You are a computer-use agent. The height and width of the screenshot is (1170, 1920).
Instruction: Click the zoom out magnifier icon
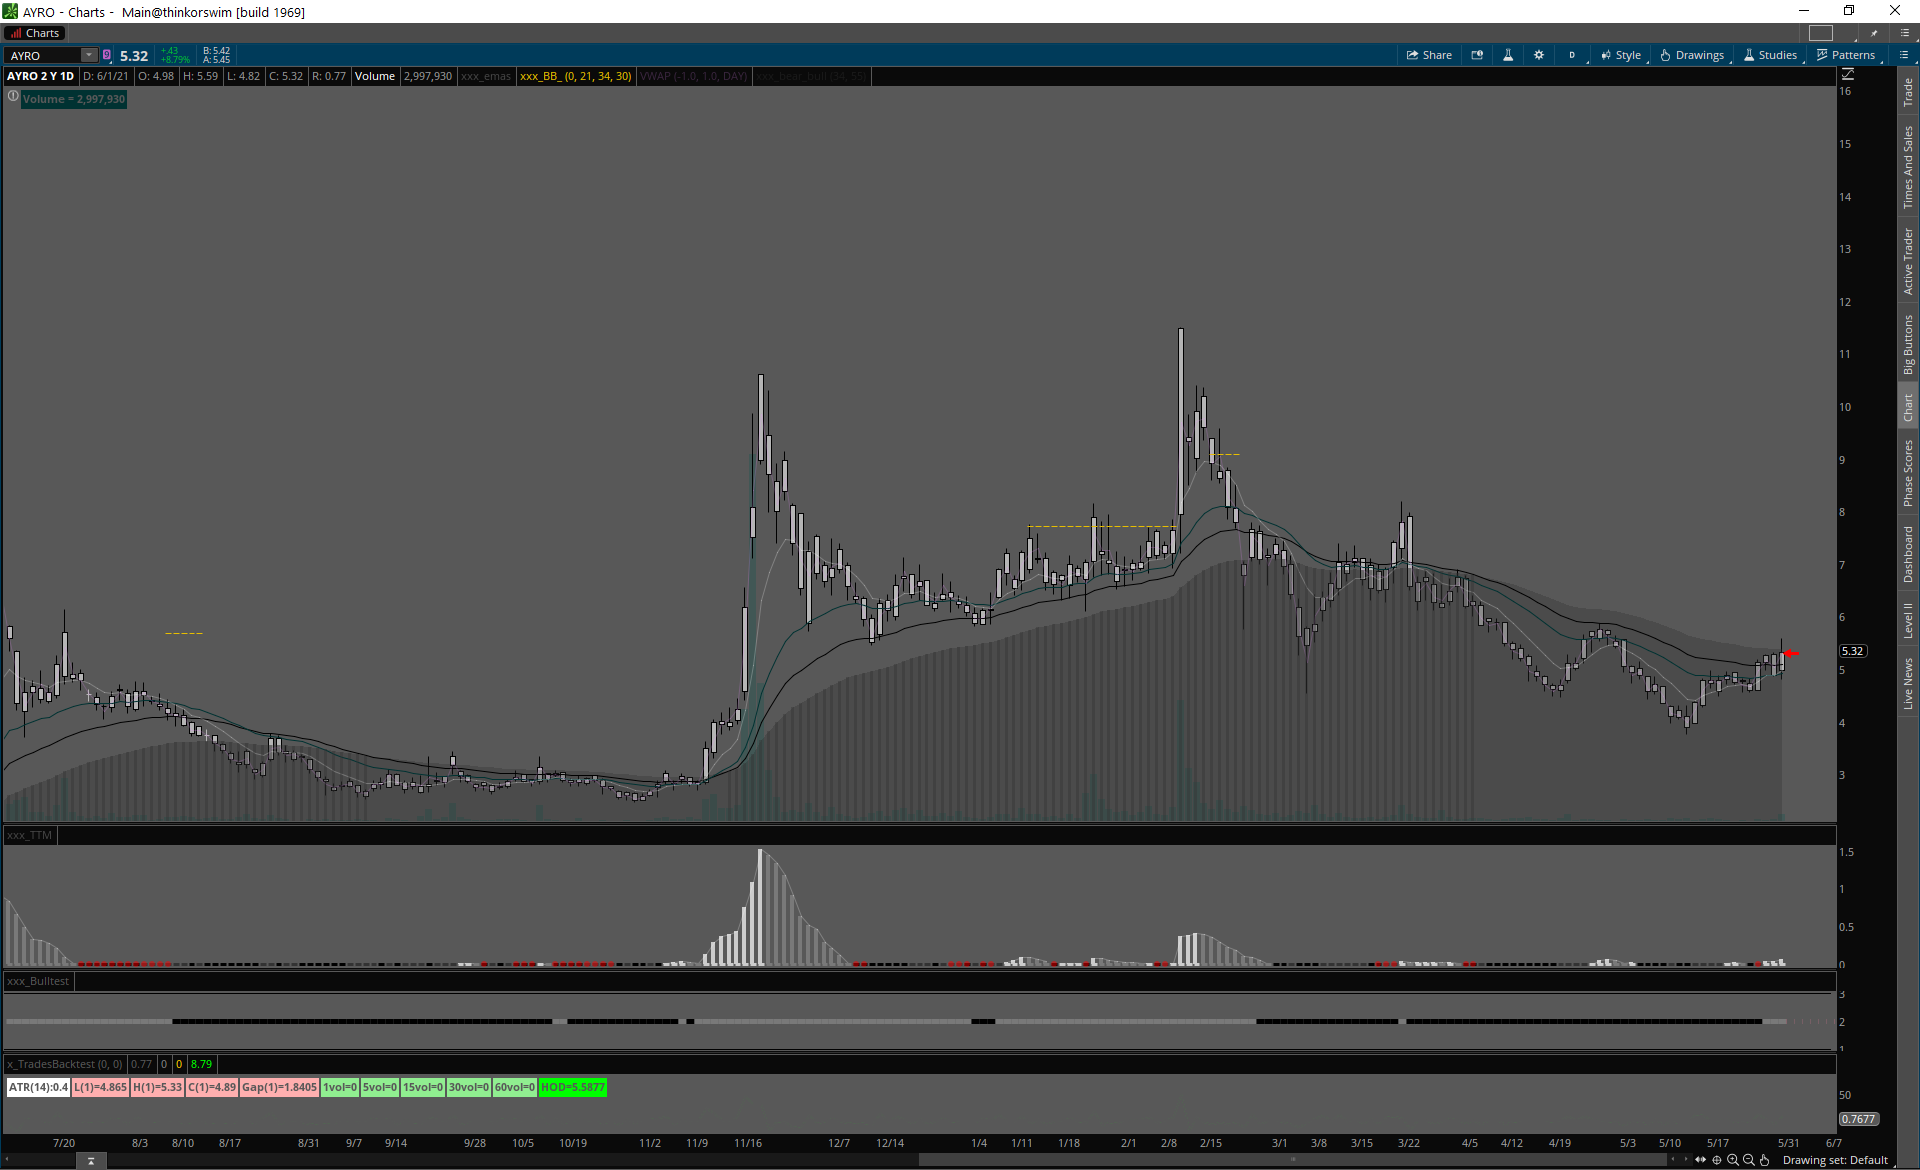(1749, 1160)
